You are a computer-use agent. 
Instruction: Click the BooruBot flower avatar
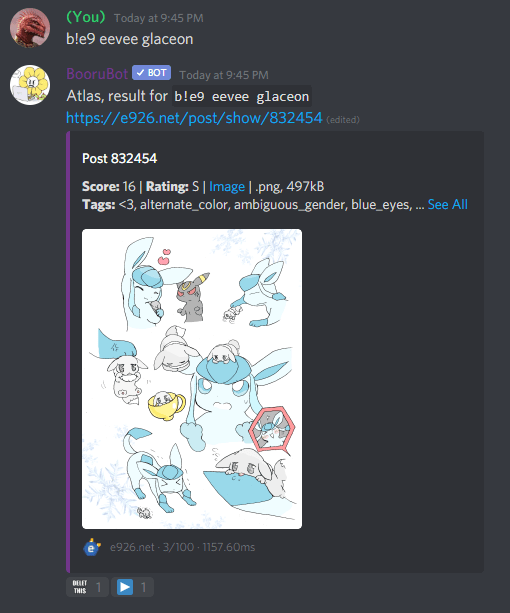pos(30,85)
